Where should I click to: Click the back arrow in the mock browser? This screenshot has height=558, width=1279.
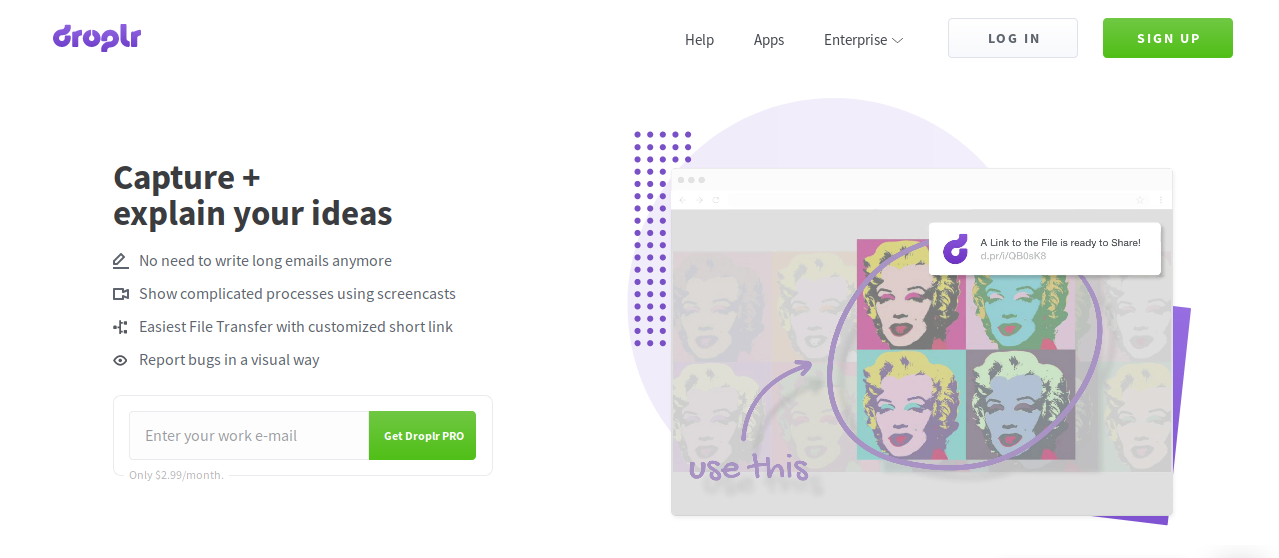tap(683, 200)
